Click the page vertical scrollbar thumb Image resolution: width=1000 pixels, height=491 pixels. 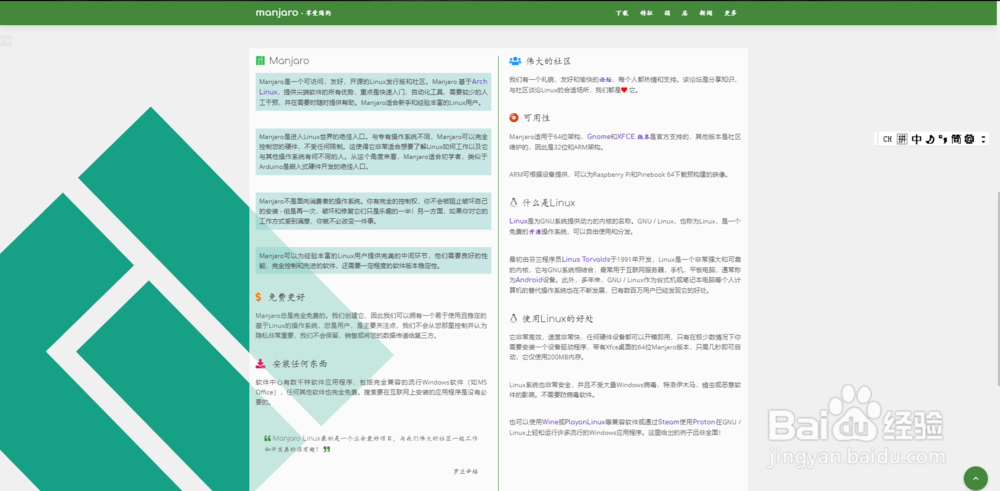click(997, 289)
